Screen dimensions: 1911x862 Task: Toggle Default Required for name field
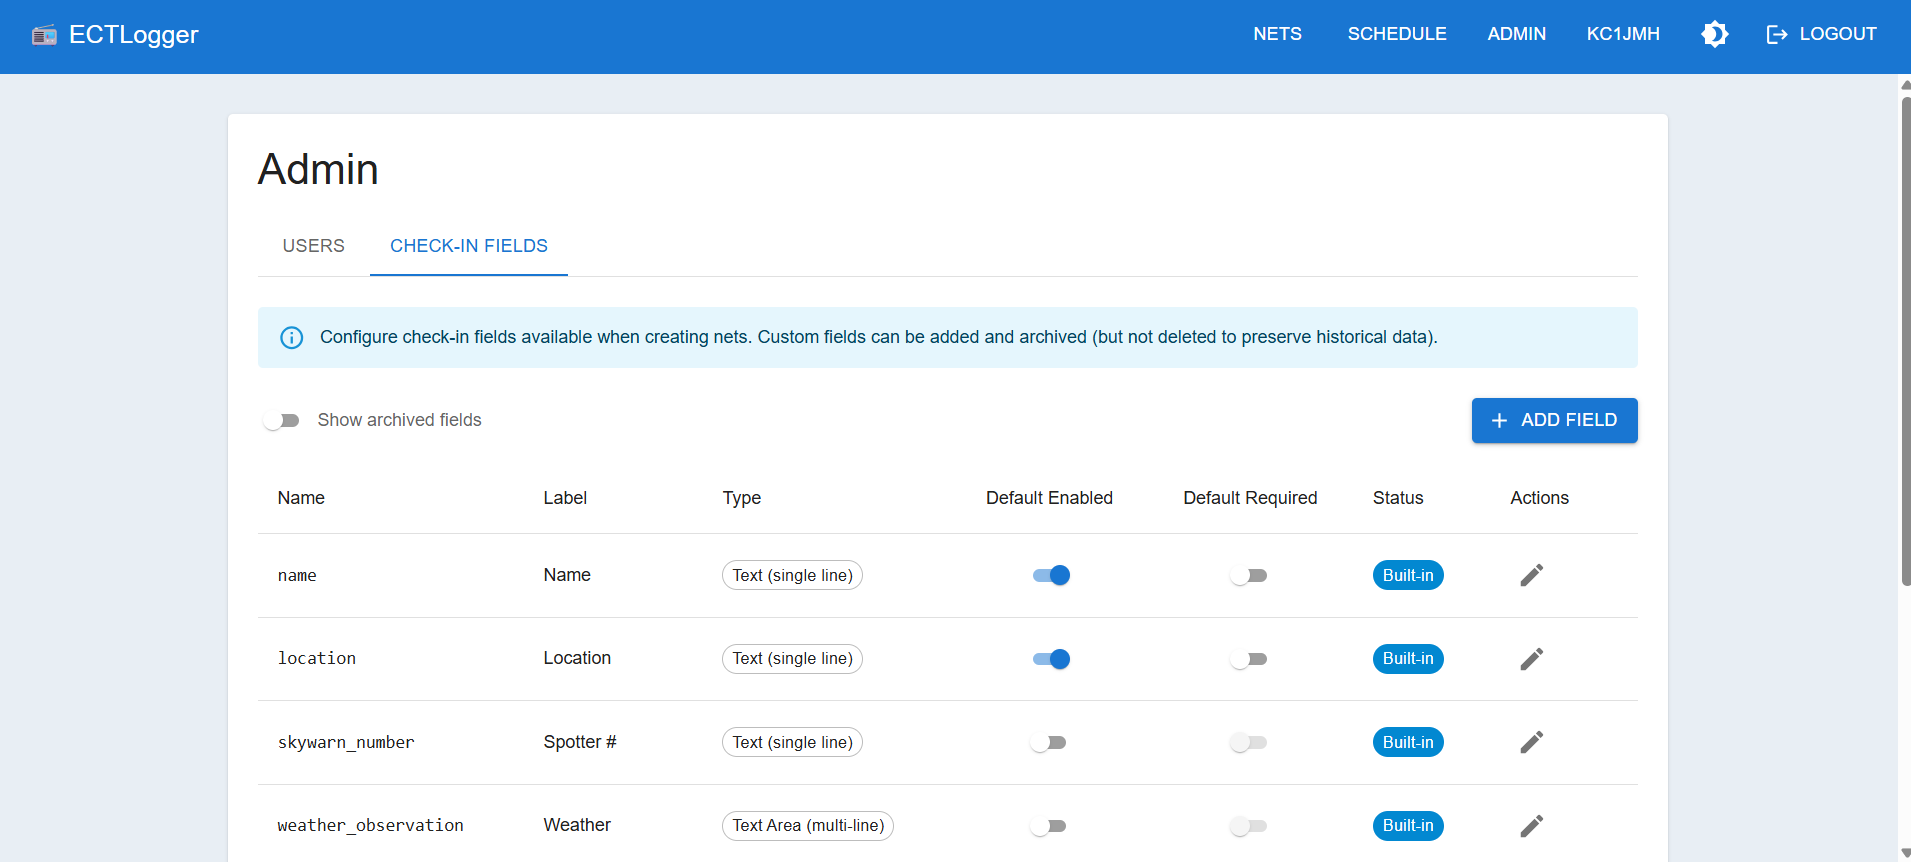pyautogui.click(x=1248, y=576)
